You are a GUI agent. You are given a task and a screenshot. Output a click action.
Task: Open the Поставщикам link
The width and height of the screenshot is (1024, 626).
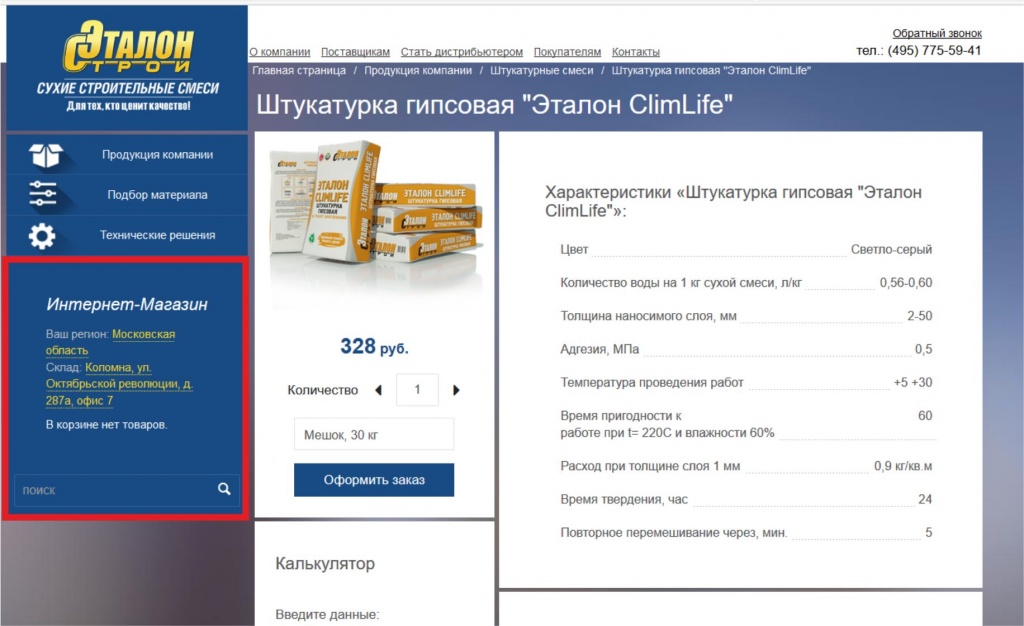(355, 52)
